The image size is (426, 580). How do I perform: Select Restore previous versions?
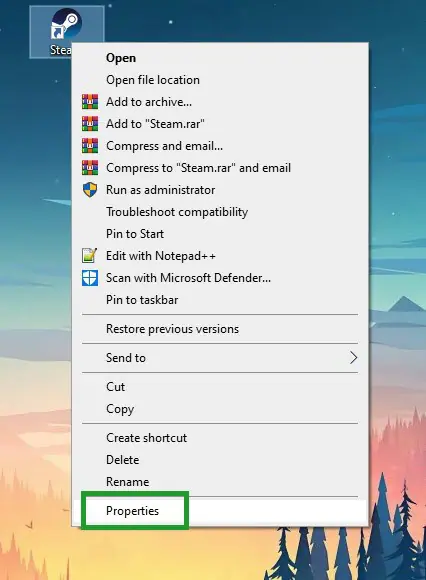(220, 329)
